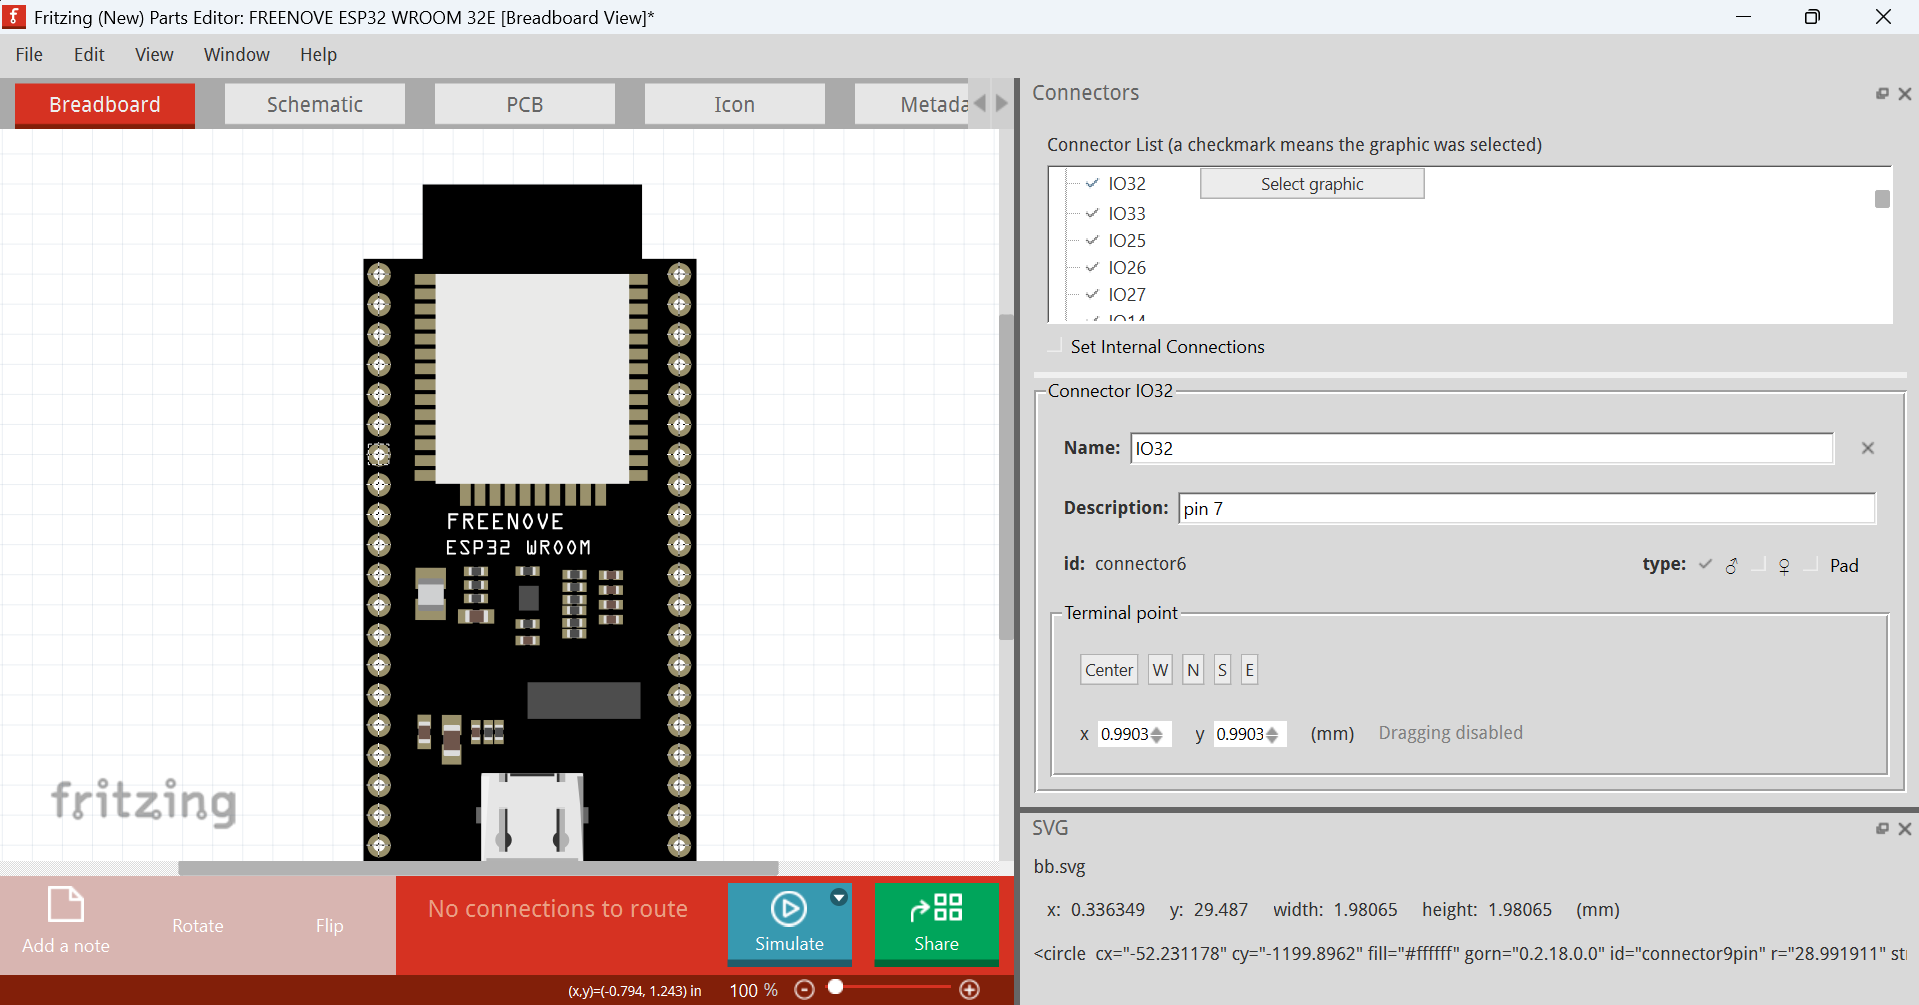Click the terminal y value spinner arrows
Screen dimensions: 1919x1005
coord(1272,734)
